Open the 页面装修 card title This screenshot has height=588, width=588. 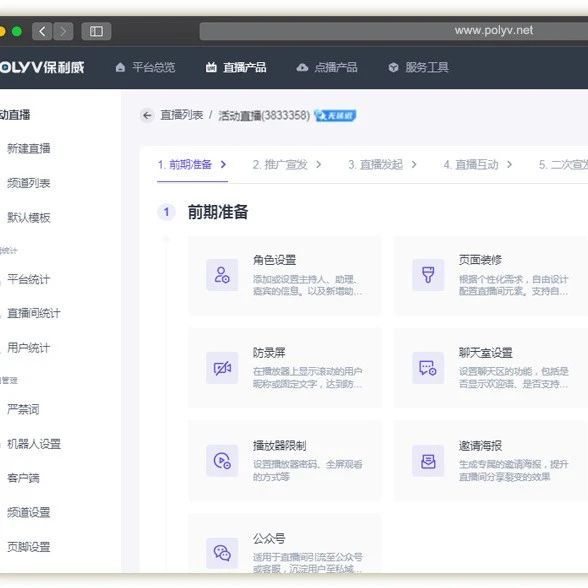coord(480,260)
